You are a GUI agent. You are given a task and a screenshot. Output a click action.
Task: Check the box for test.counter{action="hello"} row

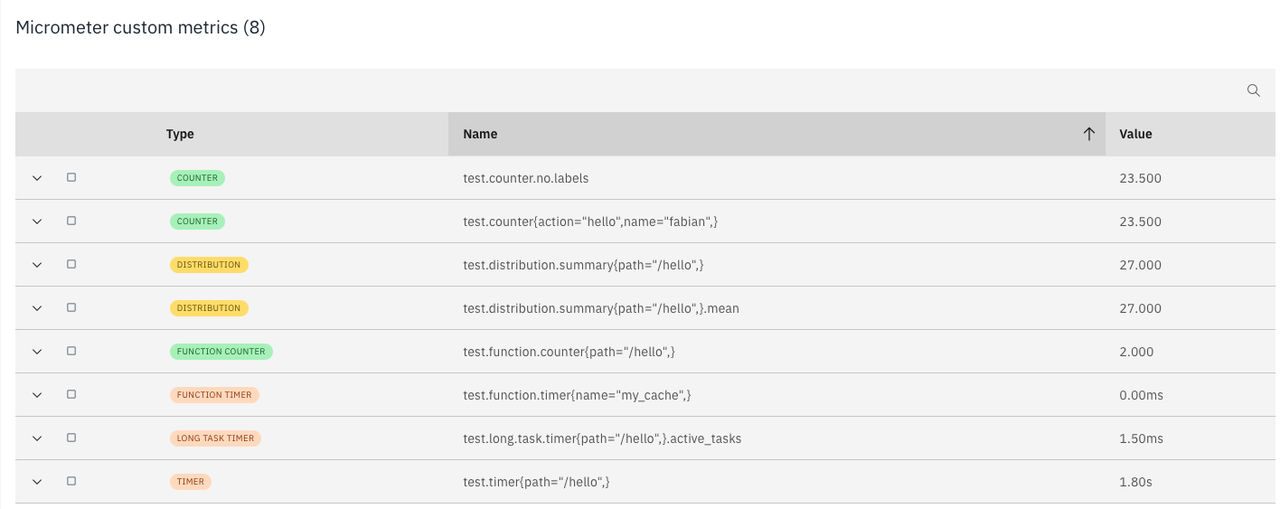pos(71,221)
